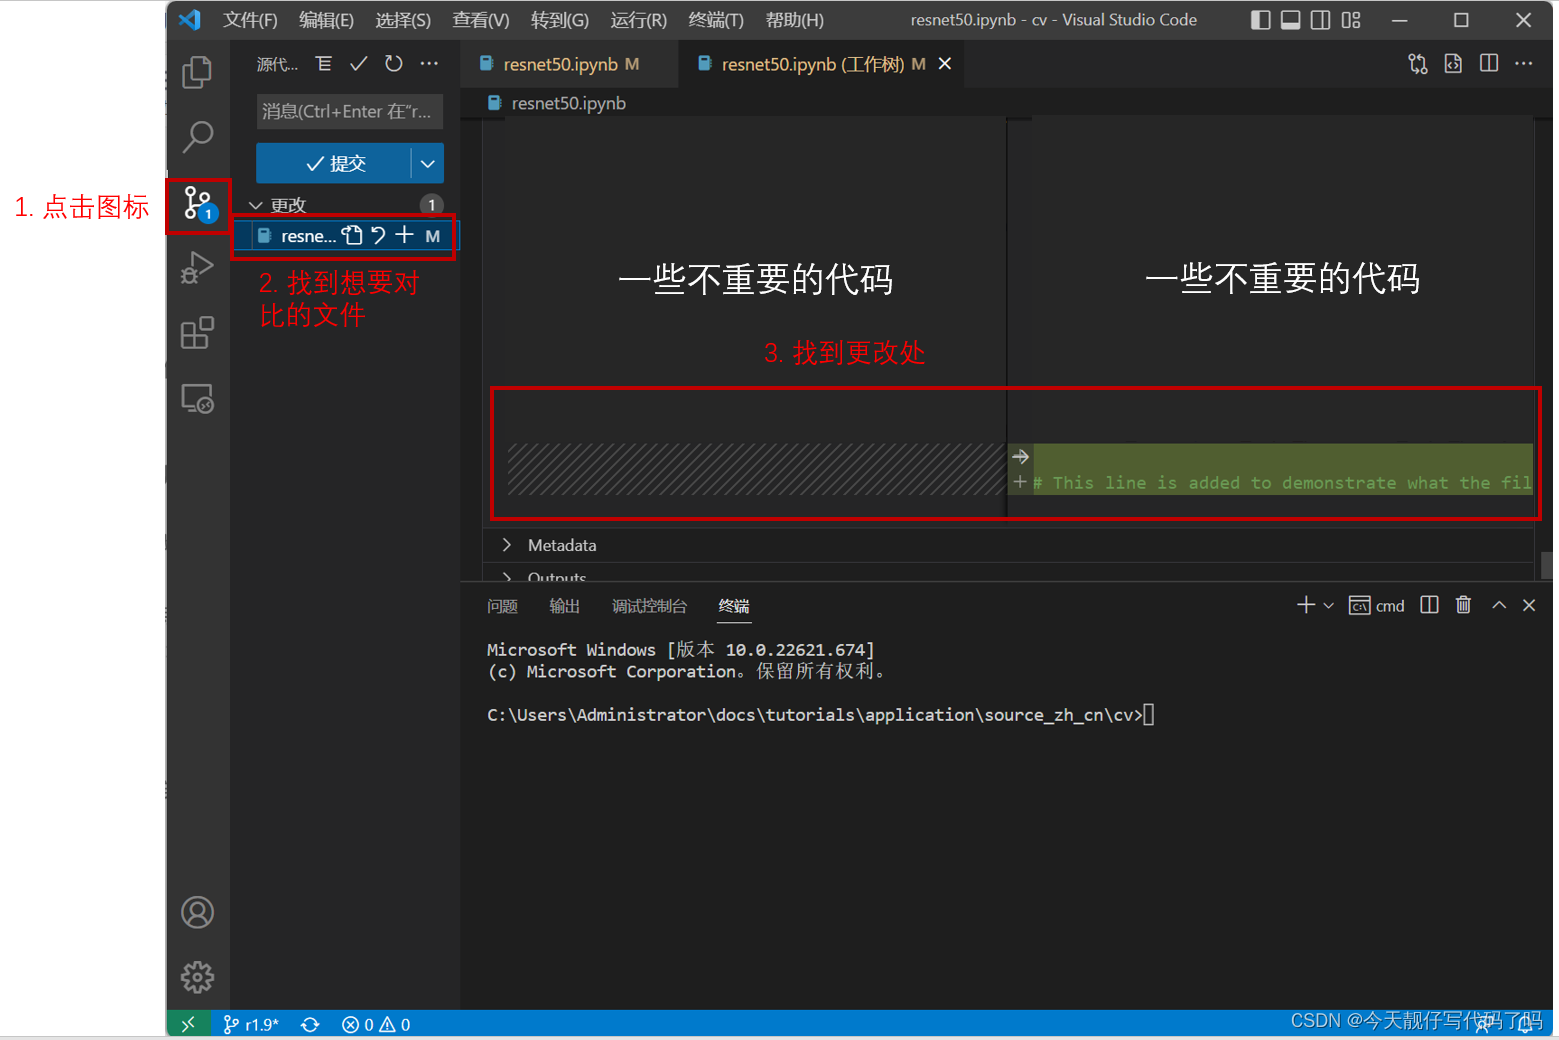Viewport: 1559px width, 1040px height.
Task: Open the 转到(G) menu
Action: click(560, 20)
